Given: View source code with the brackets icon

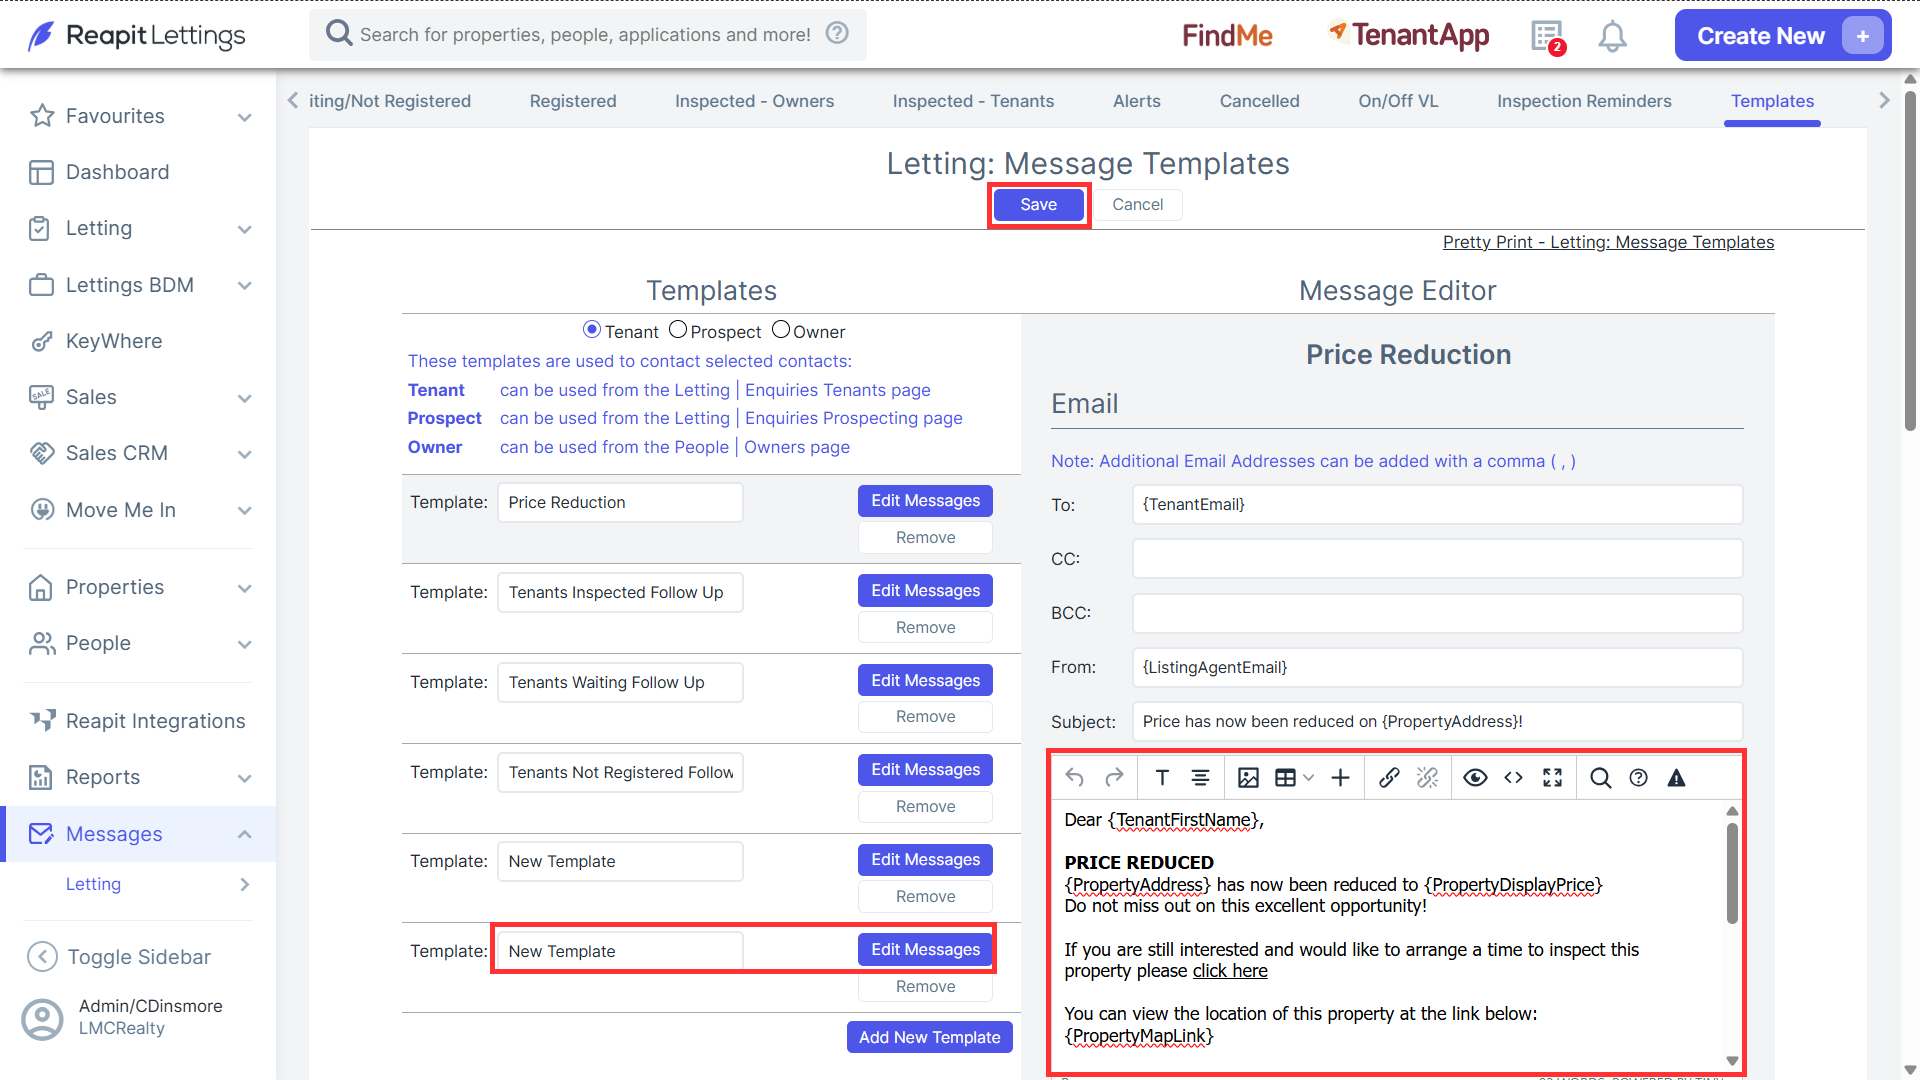Looking at the screenshot, I should click(x=1514, y=778).
